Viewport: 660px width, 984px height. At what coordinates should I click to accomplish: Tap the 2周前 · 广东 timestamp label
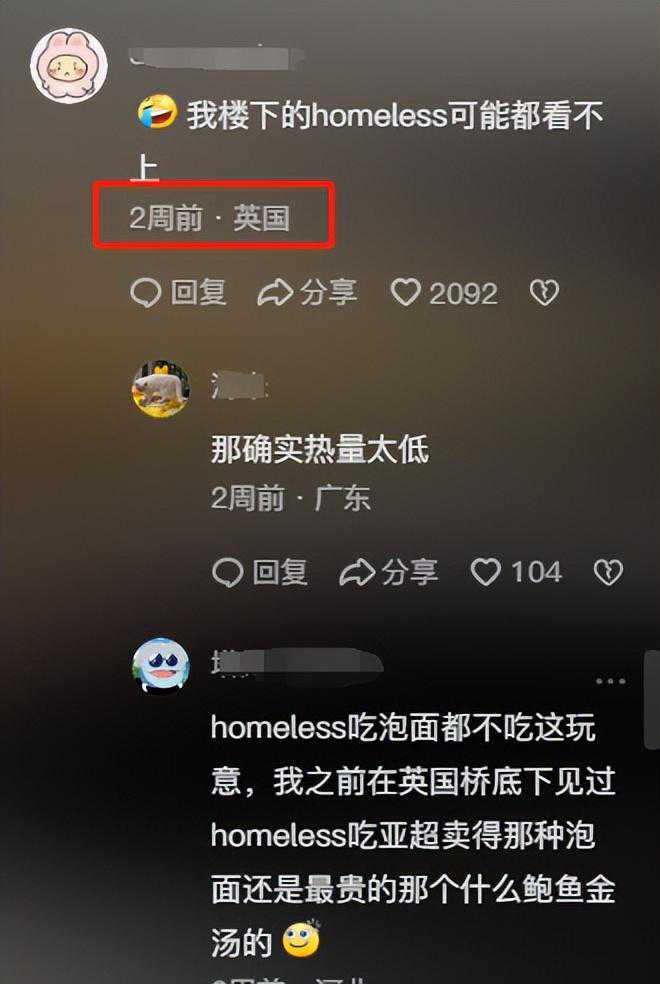(291, 498)
